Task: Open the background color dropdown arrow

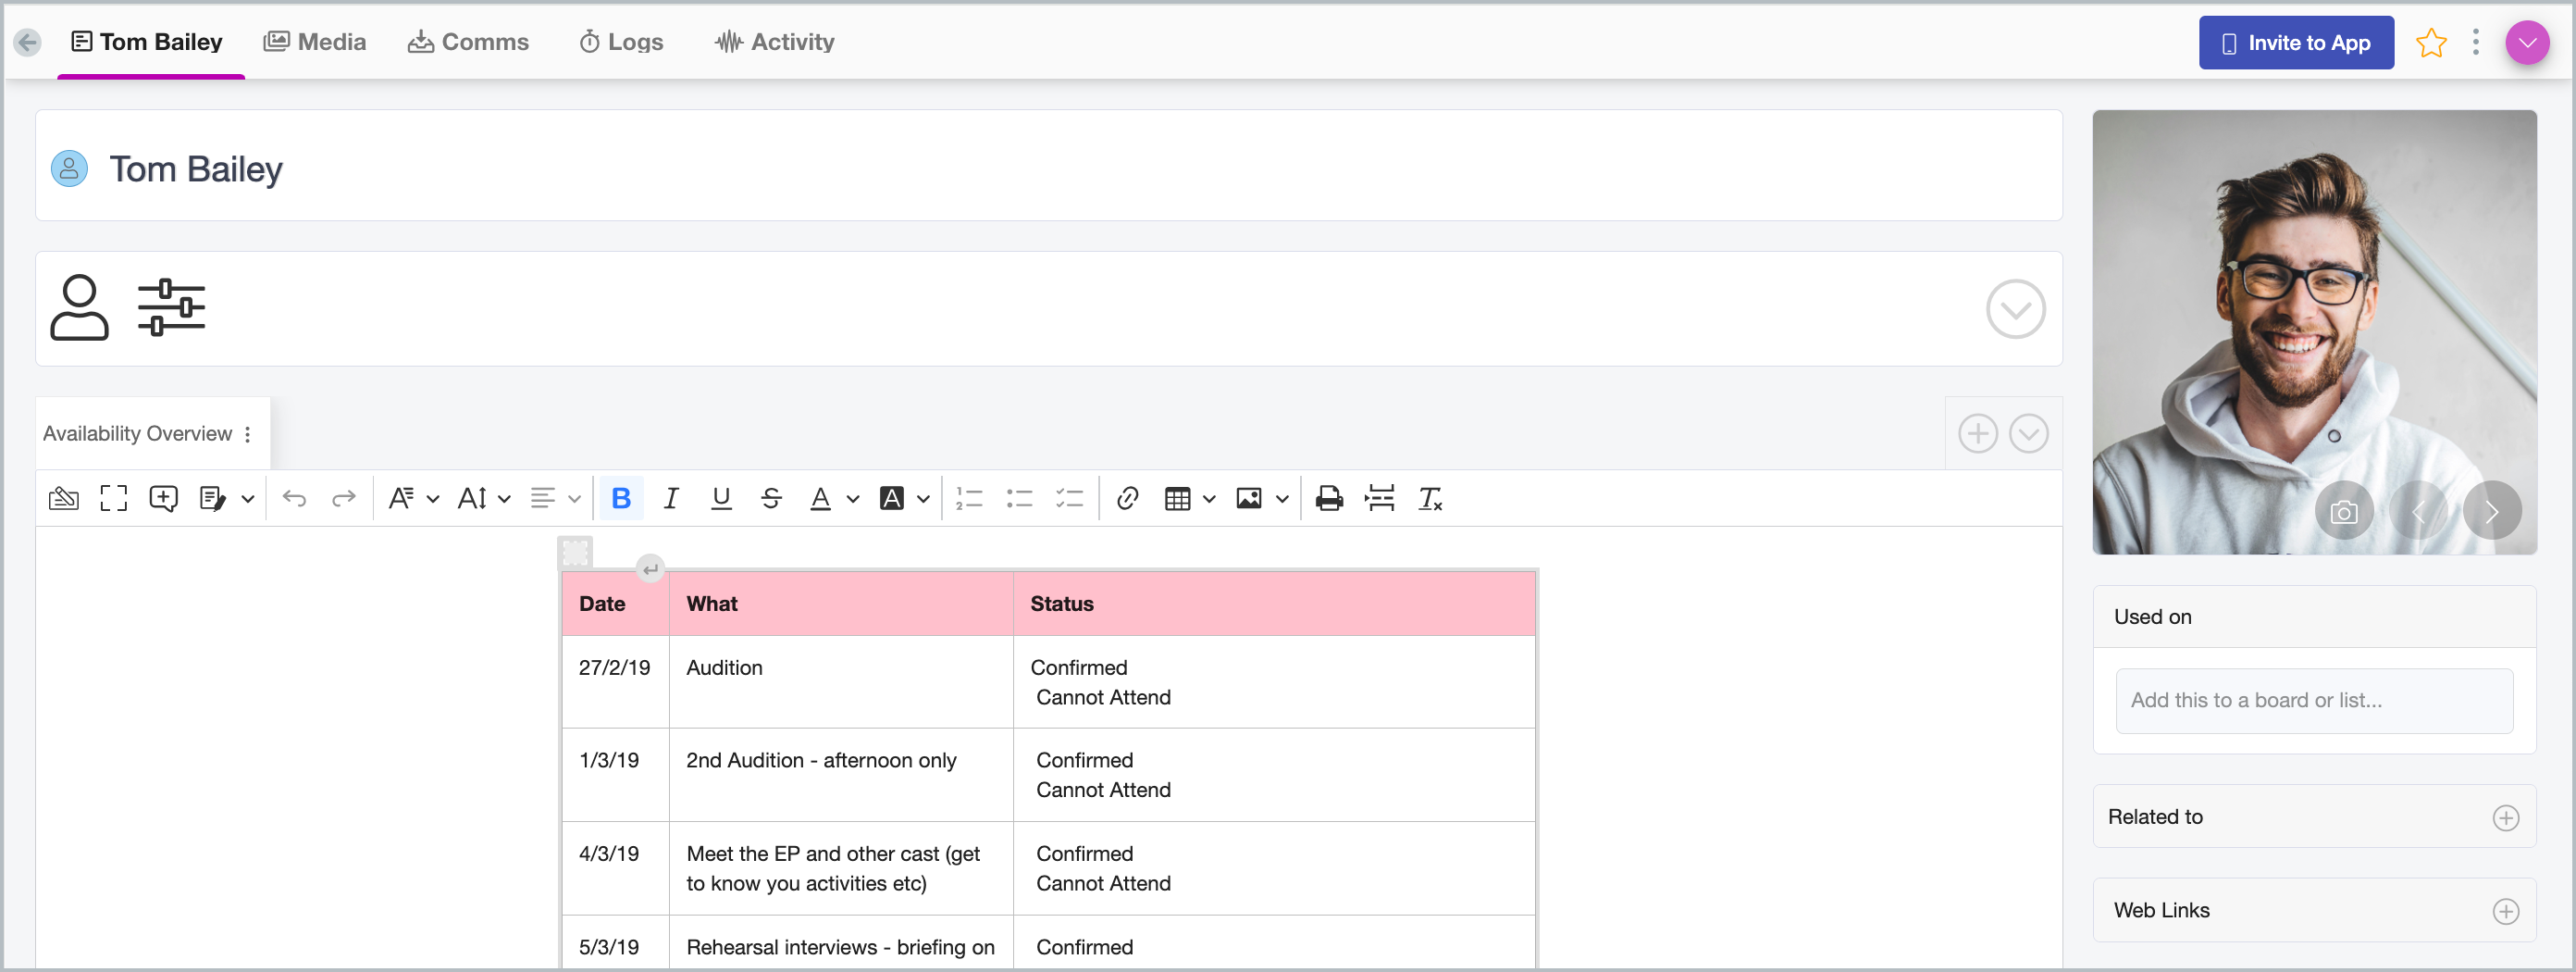Action: pyautogui.click(x=923, y=499)
